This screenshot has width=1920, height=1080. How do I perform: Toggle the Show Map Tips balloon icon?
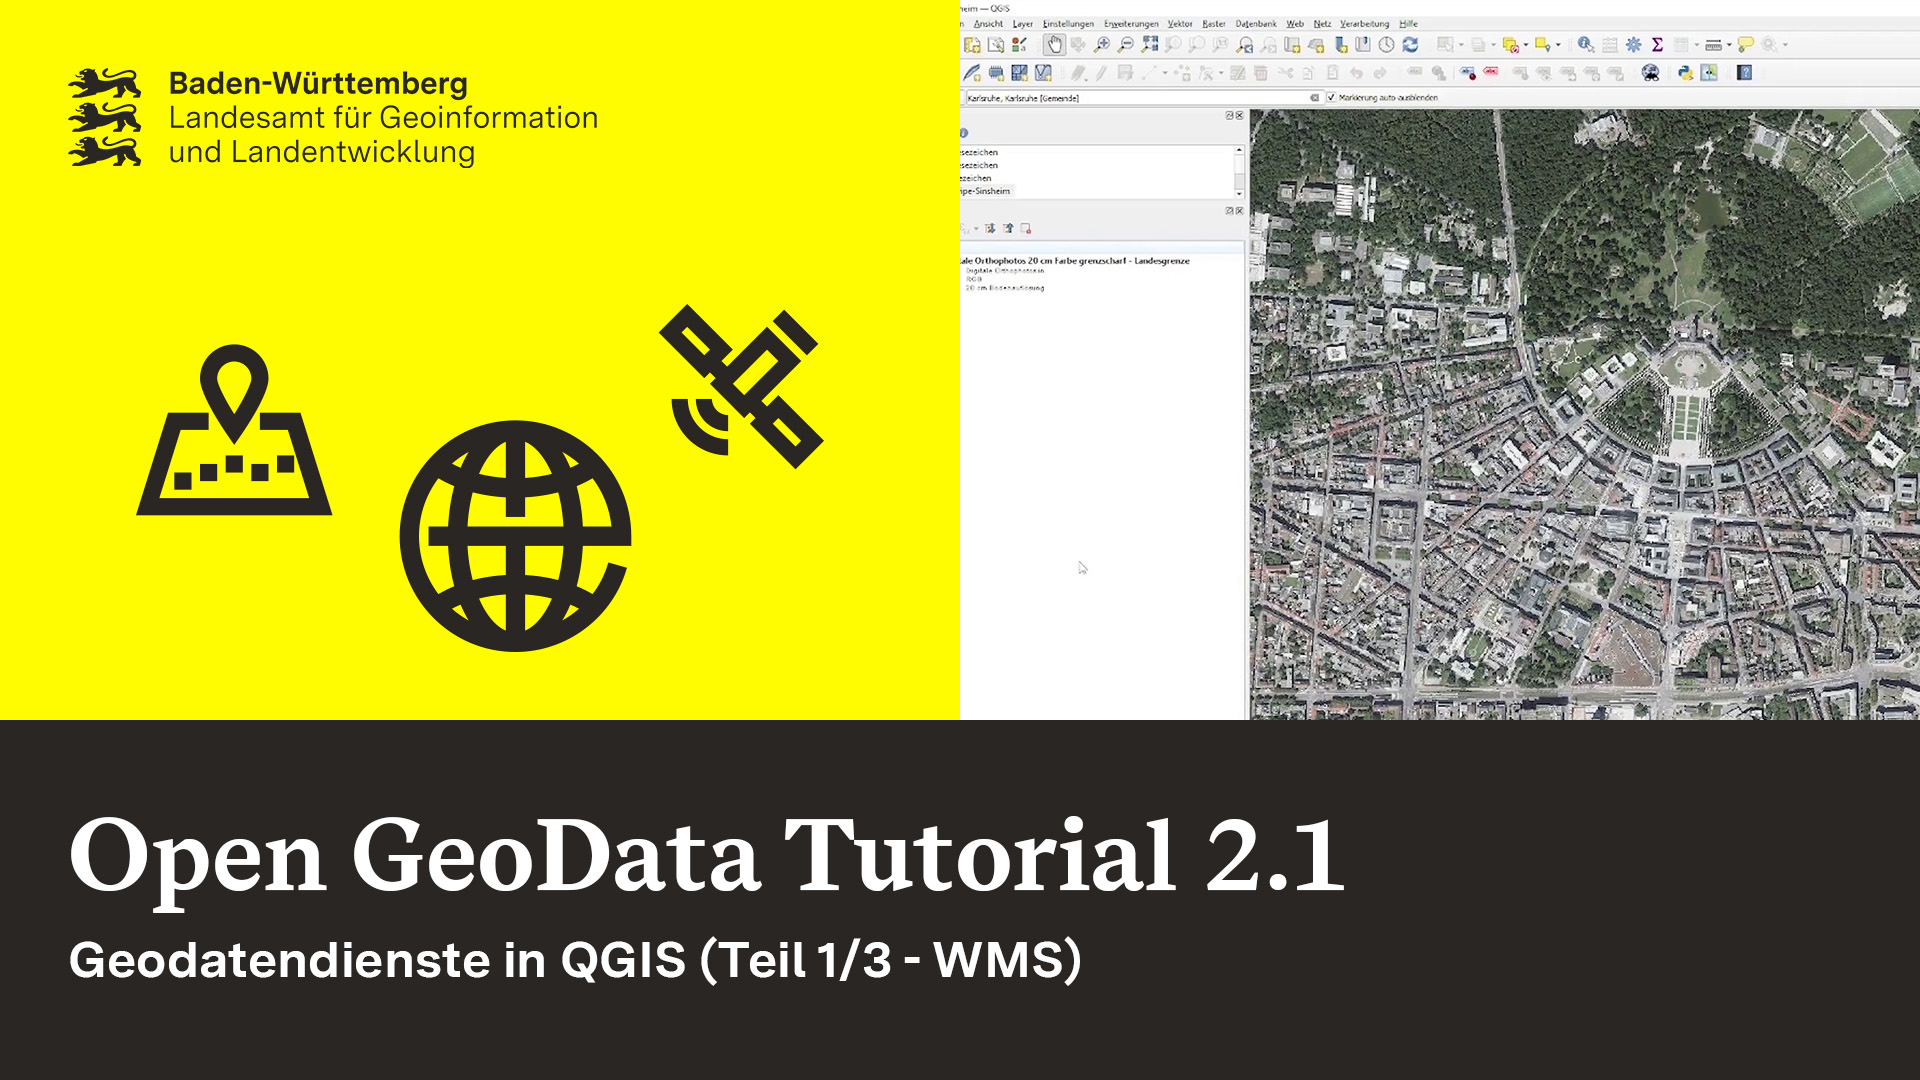pos(1745,46)
